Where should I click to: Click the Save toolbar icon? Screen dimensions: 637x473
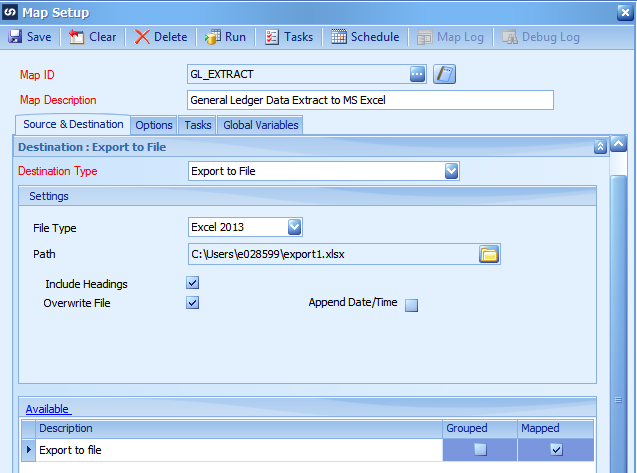coord(15,37)
